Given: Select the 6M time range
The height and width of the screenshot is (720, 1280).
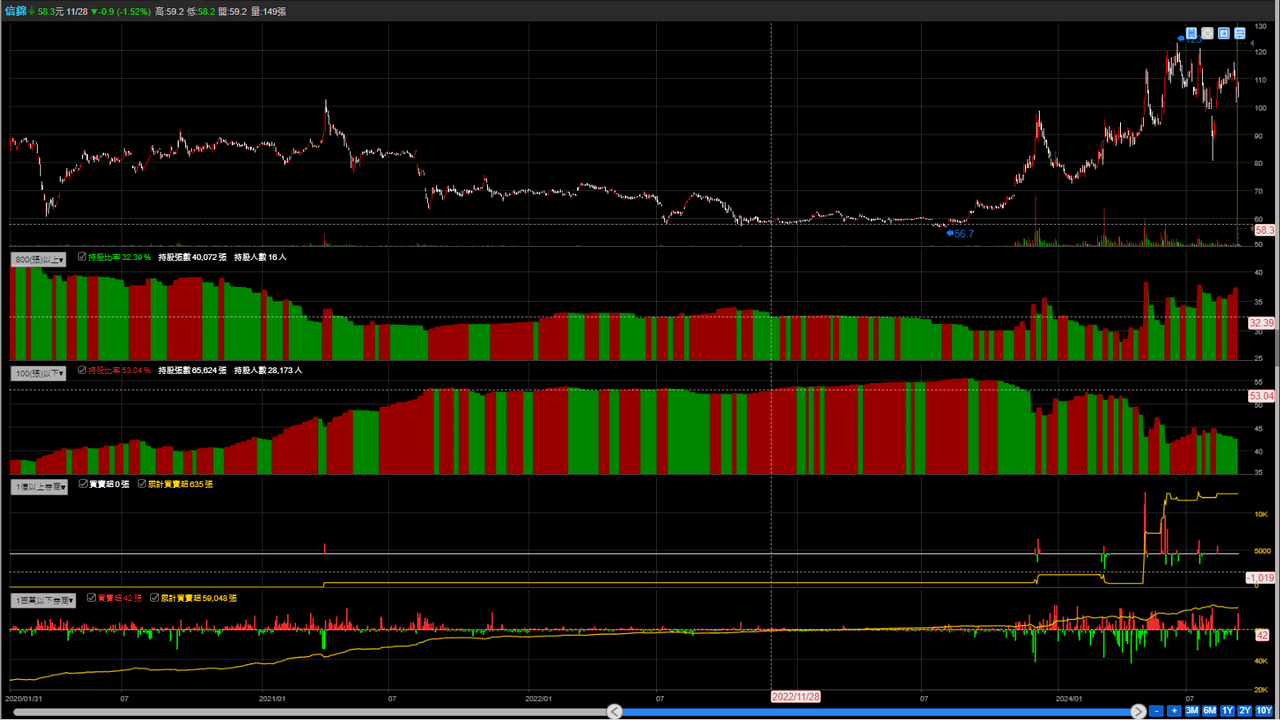Looking at the screenshot, I should tap(1210, 711).
